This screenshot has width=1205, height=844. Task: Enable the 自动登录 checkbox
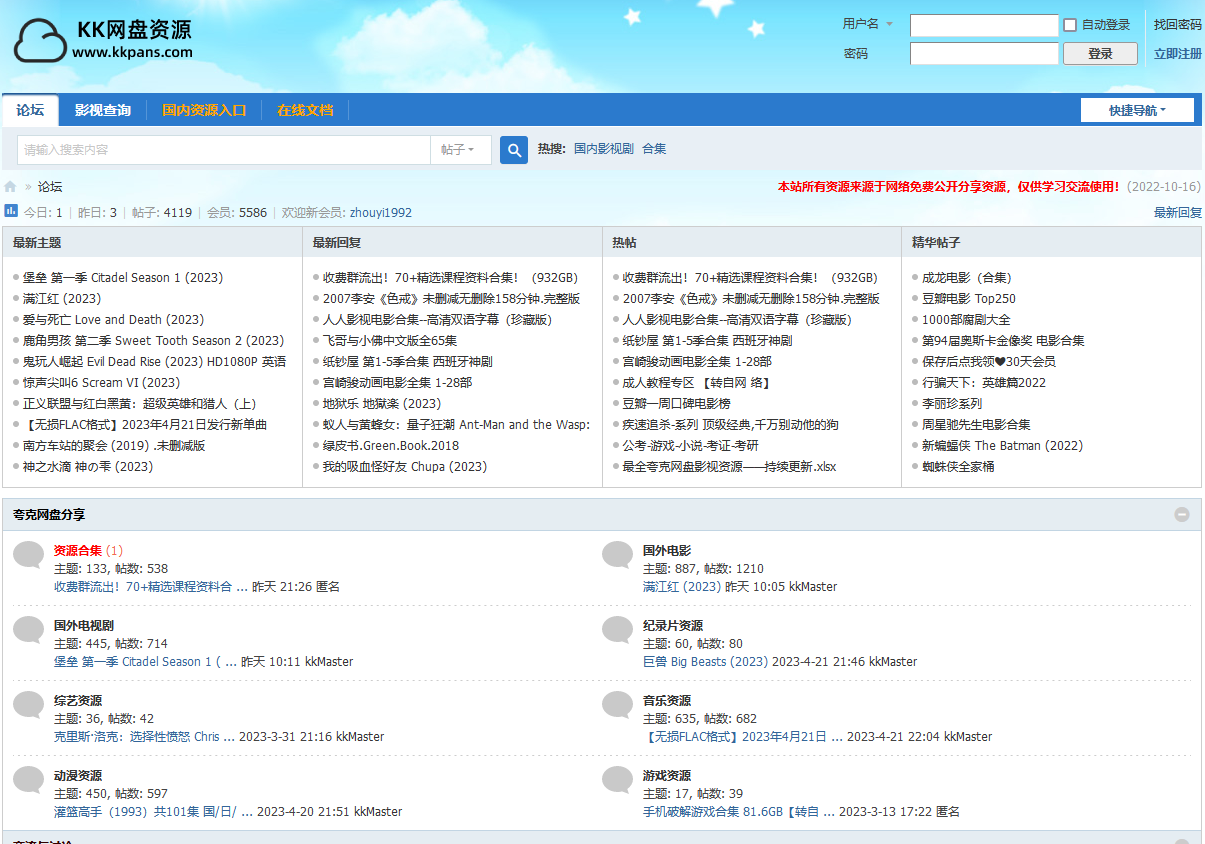click(1070, 25)
